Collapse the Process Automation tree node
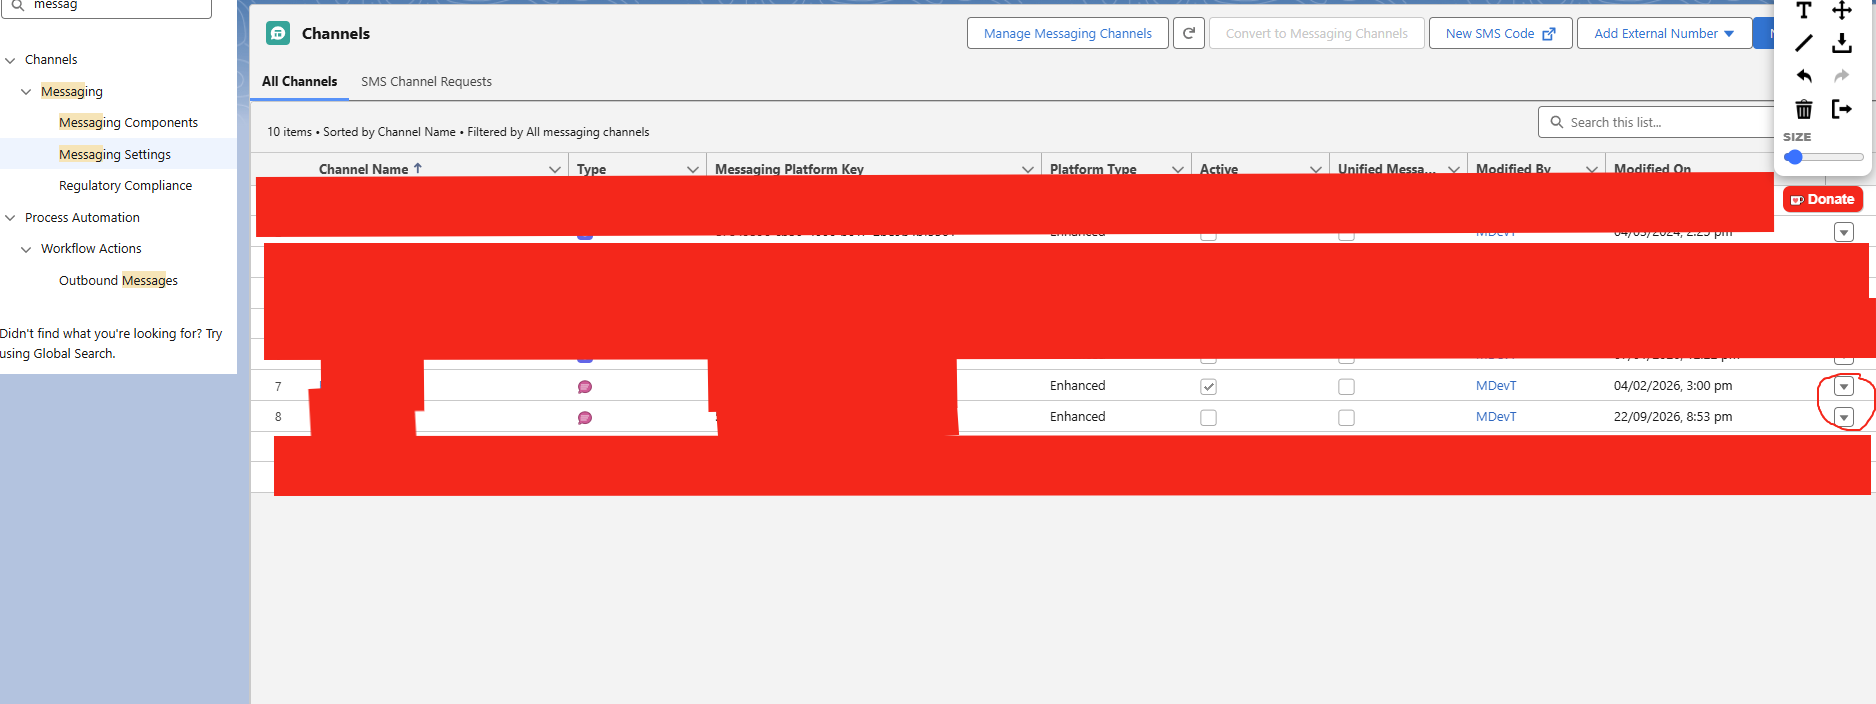The image size is (1876, 704). 10,217
